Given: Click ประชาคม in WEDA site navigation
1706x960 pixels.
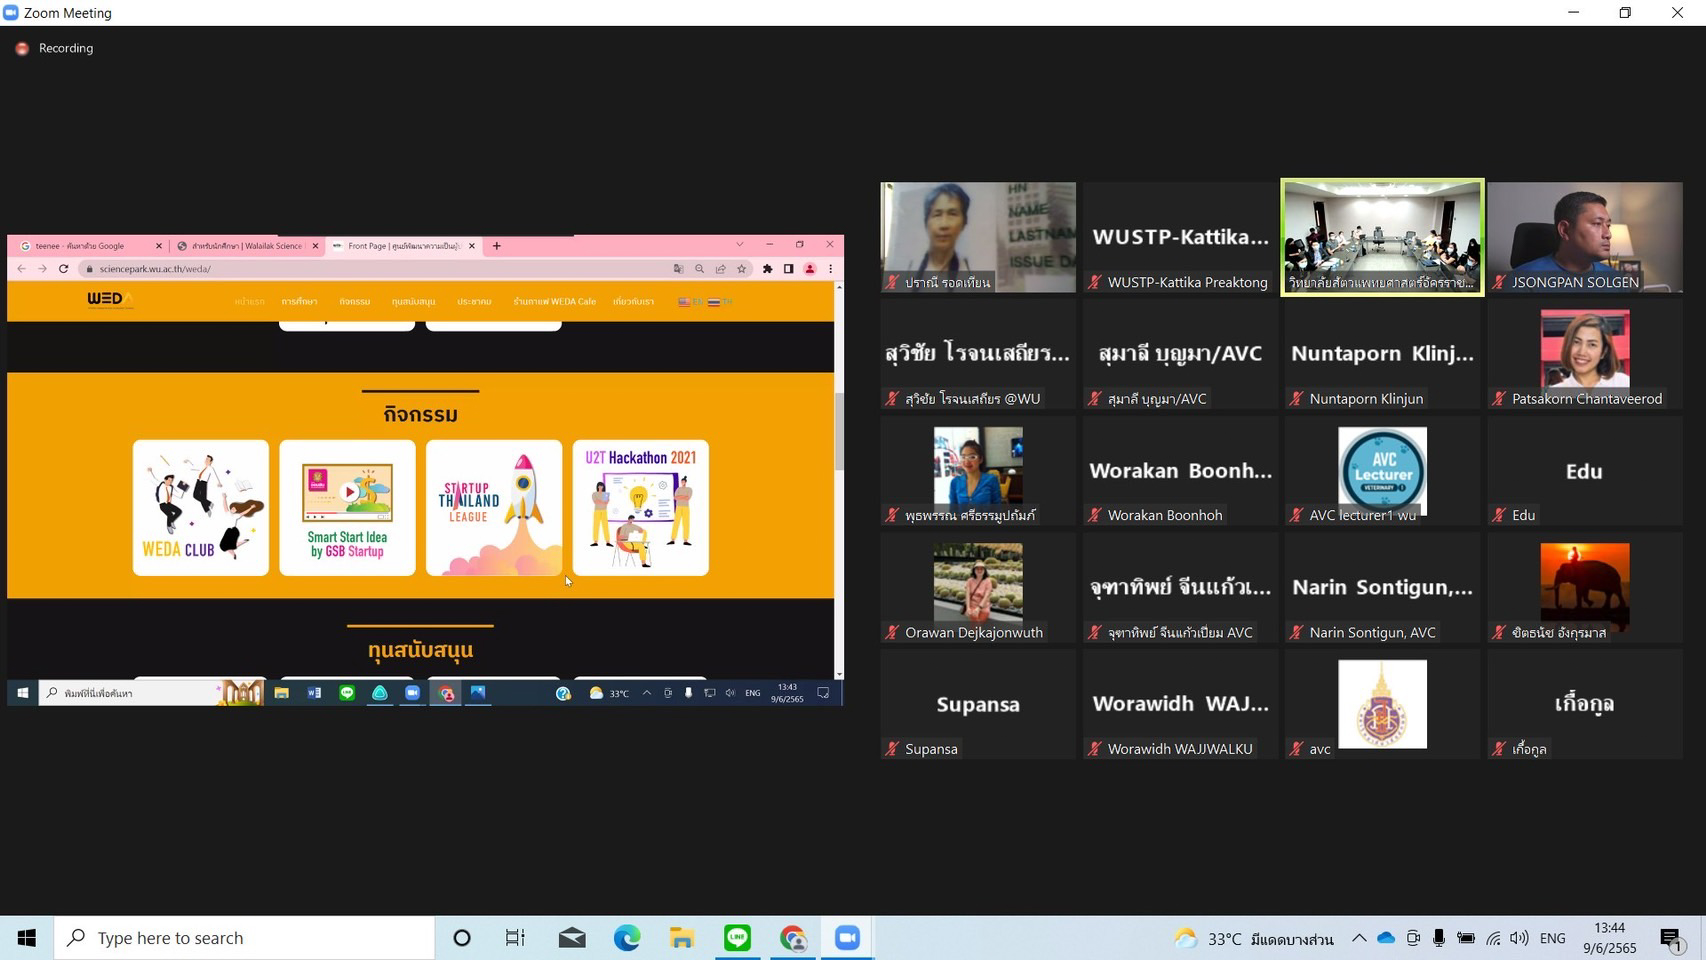Looking at the screenshot, I should 474,301.
